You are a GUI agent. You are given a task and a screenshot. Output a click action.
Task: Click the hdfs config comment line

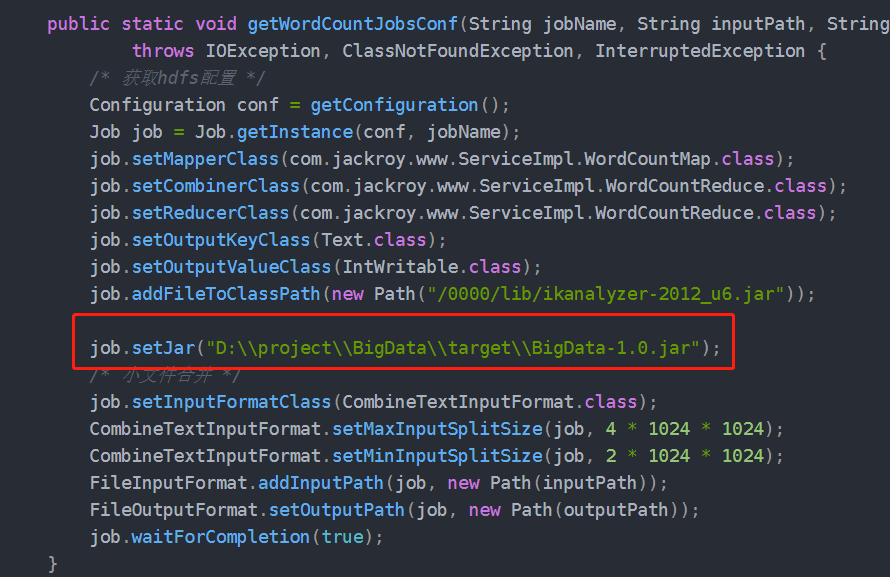pos(177,78)
